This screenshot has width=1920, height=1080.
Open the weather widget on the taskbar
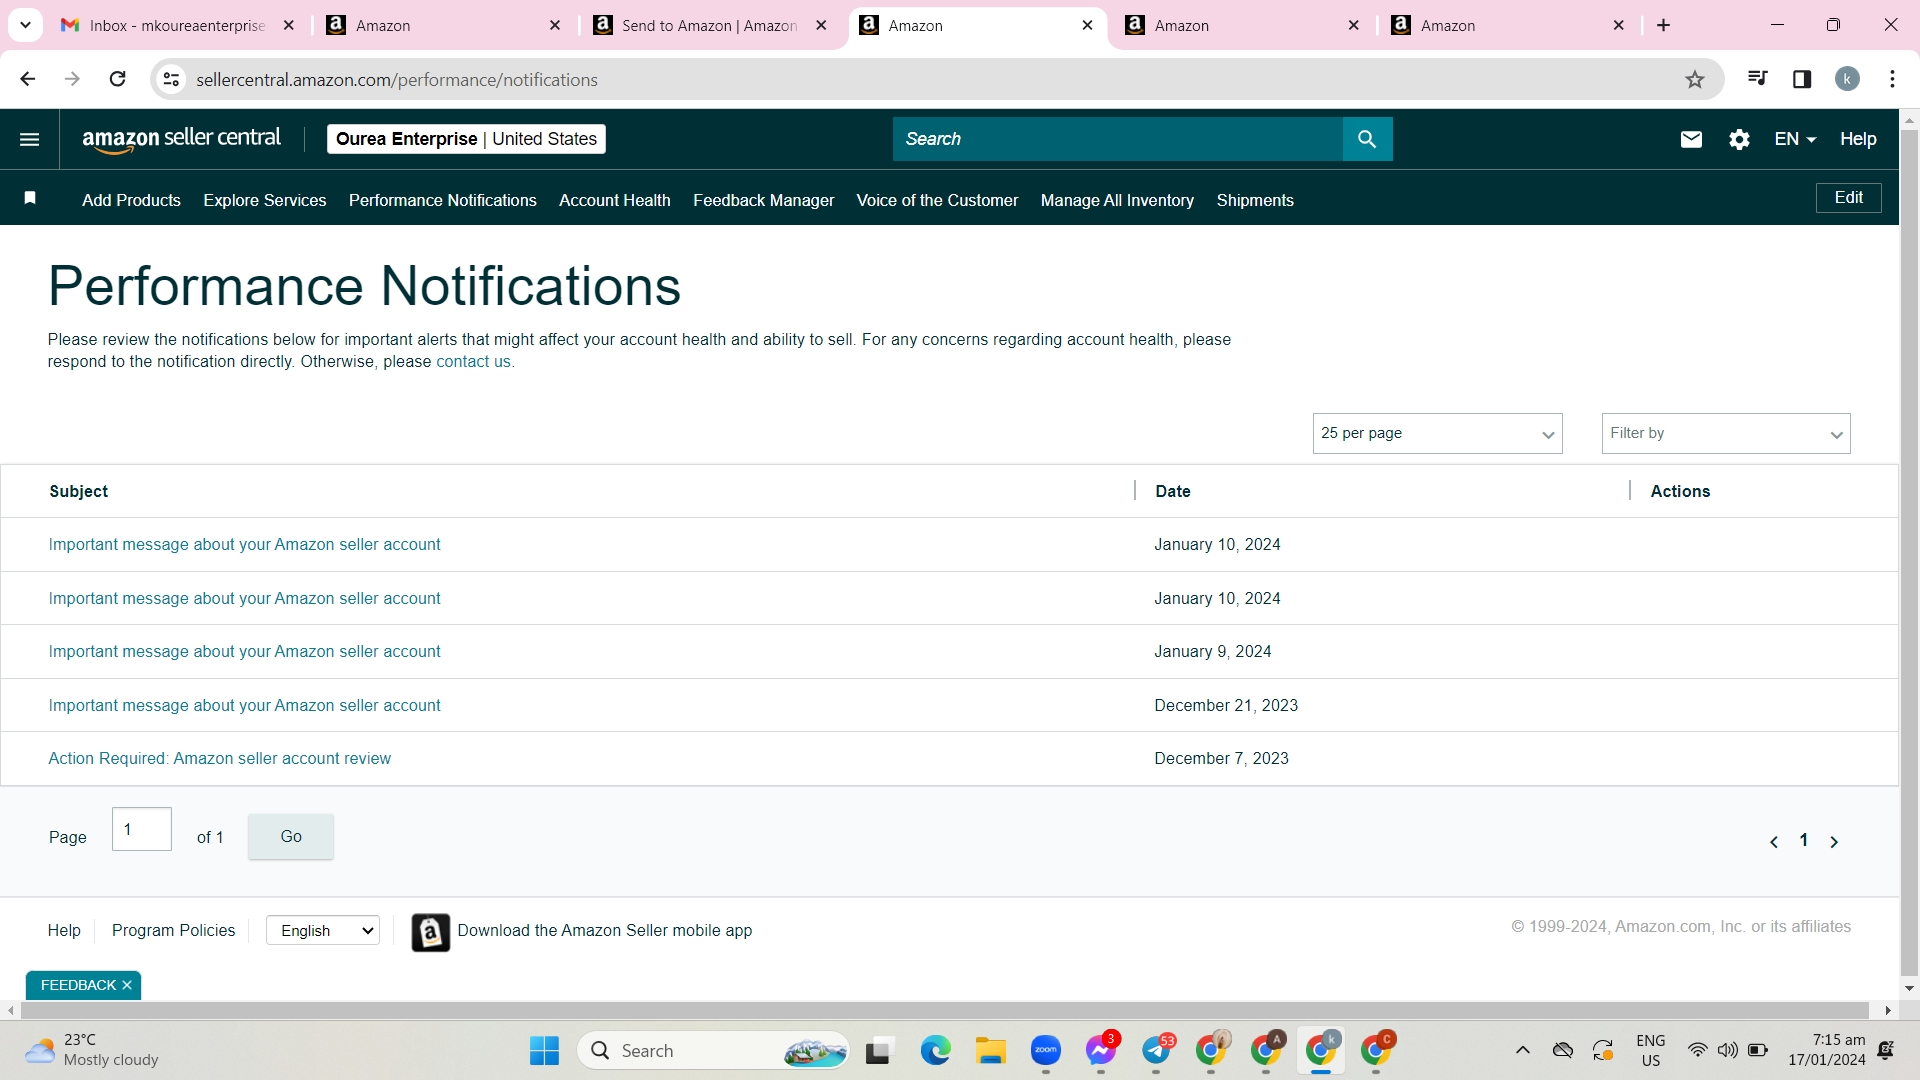point(92,1050)
